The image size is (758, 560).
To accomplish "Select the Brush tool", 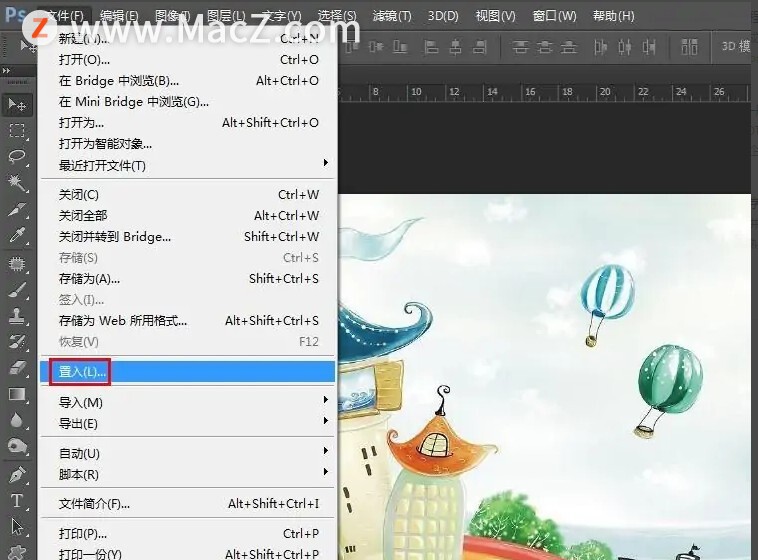I will [x=17, y=289].
